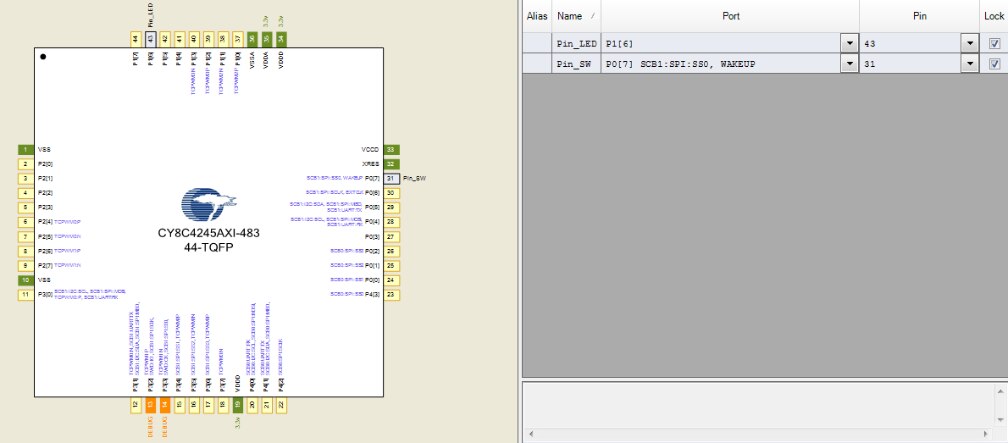Screen dimensions: 1008x443
Task: Select pin 23 for P4[3]
Action: tap(392, 294)
